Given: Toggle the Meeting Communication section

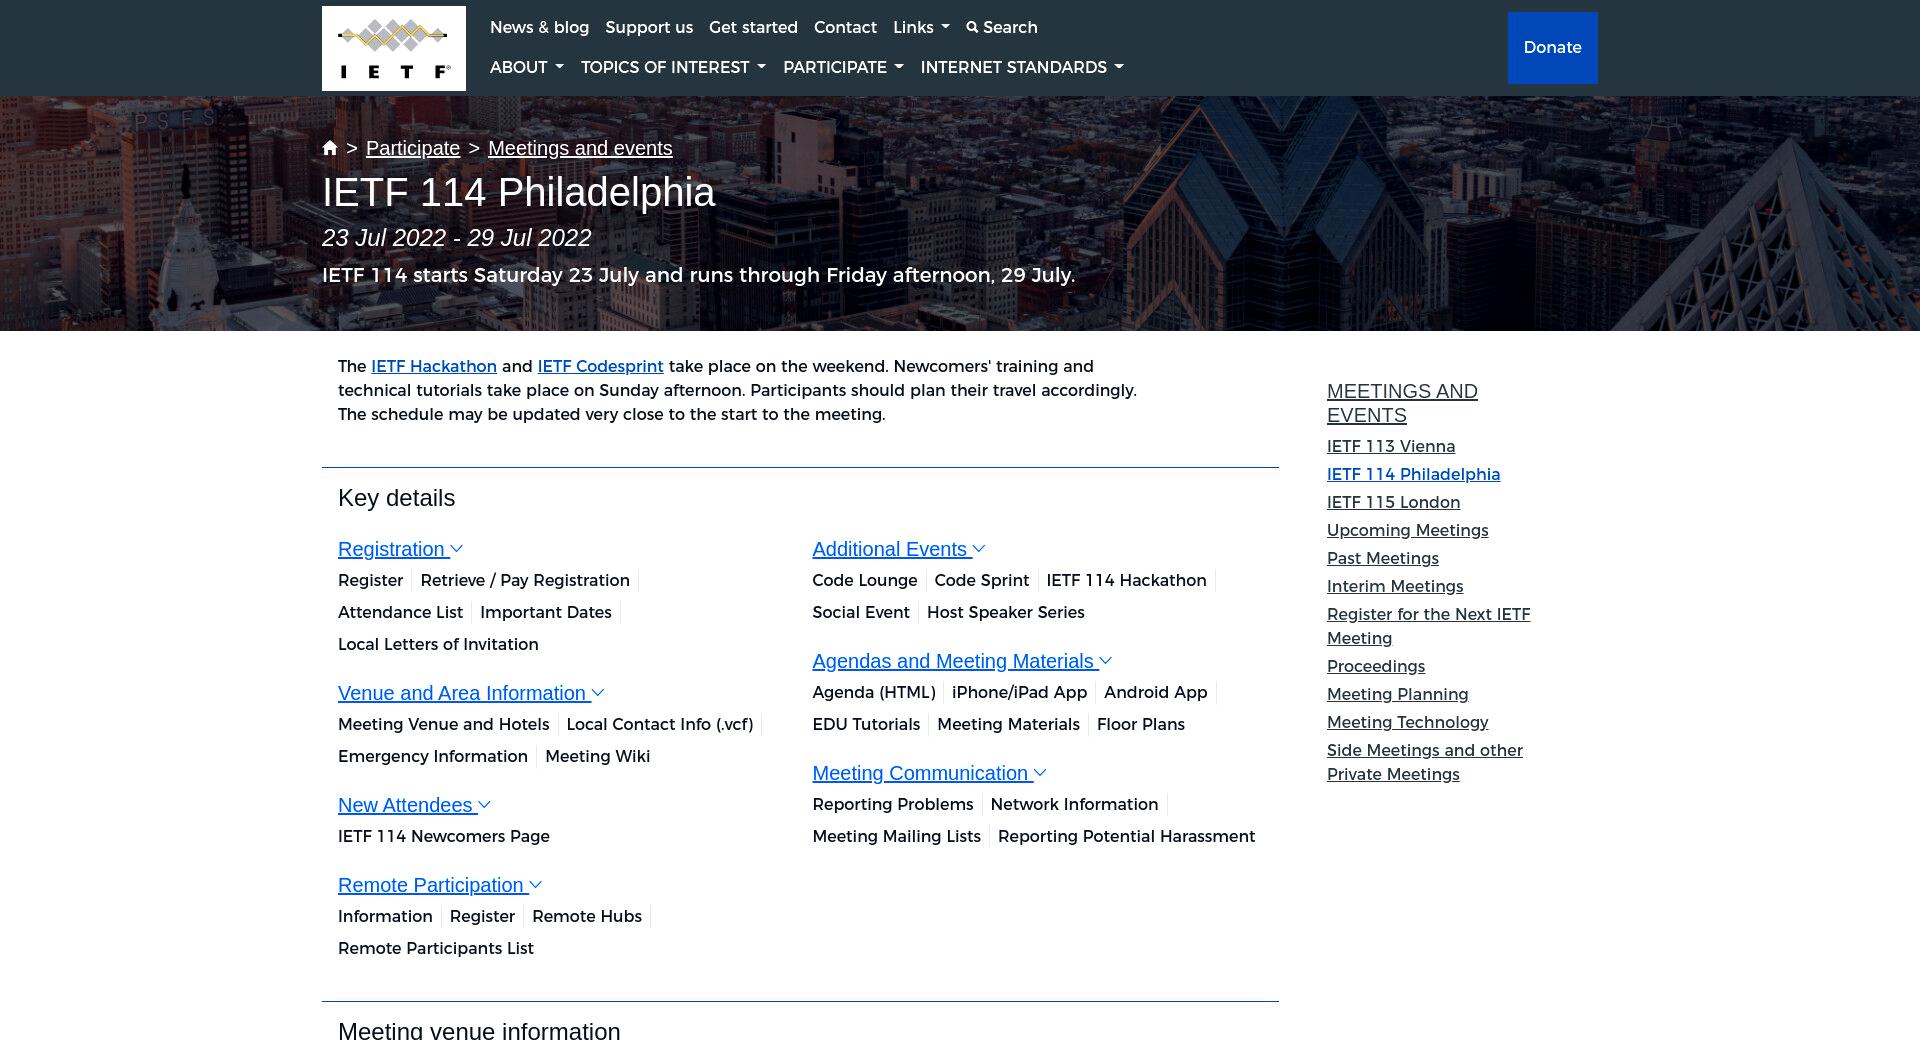Looking at the screenshot, I should click(929, 773).
